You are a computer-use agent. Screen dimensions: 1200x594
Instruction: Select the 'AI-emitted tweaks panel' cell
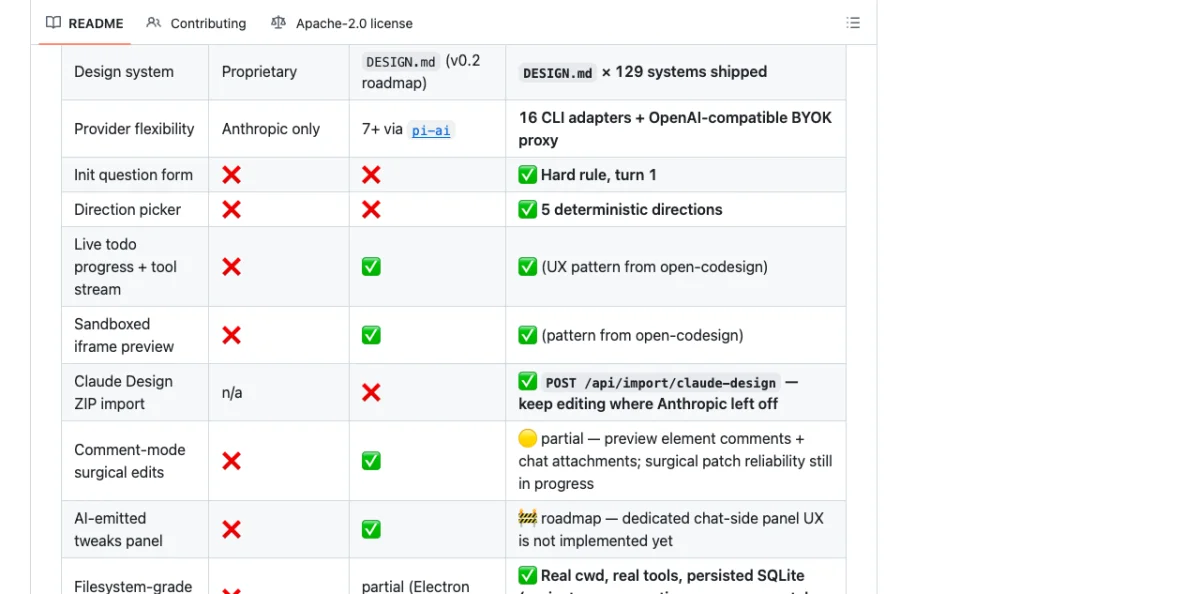[x=135, y=530]
